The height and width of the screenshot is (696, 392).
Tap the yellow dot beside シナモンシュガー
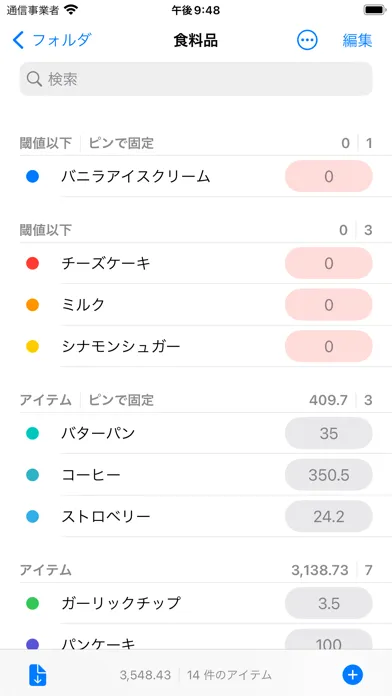32,346
